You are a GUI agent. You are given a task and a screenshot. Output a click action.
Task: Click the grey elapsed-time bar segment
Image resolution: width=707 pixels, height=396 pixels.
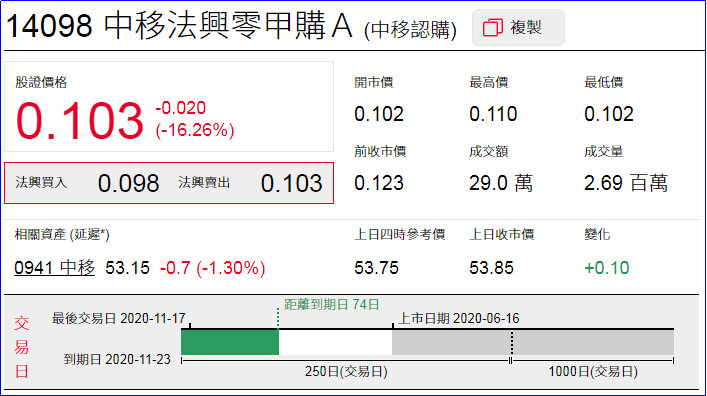pyautogui.click(x=533, y=342)
